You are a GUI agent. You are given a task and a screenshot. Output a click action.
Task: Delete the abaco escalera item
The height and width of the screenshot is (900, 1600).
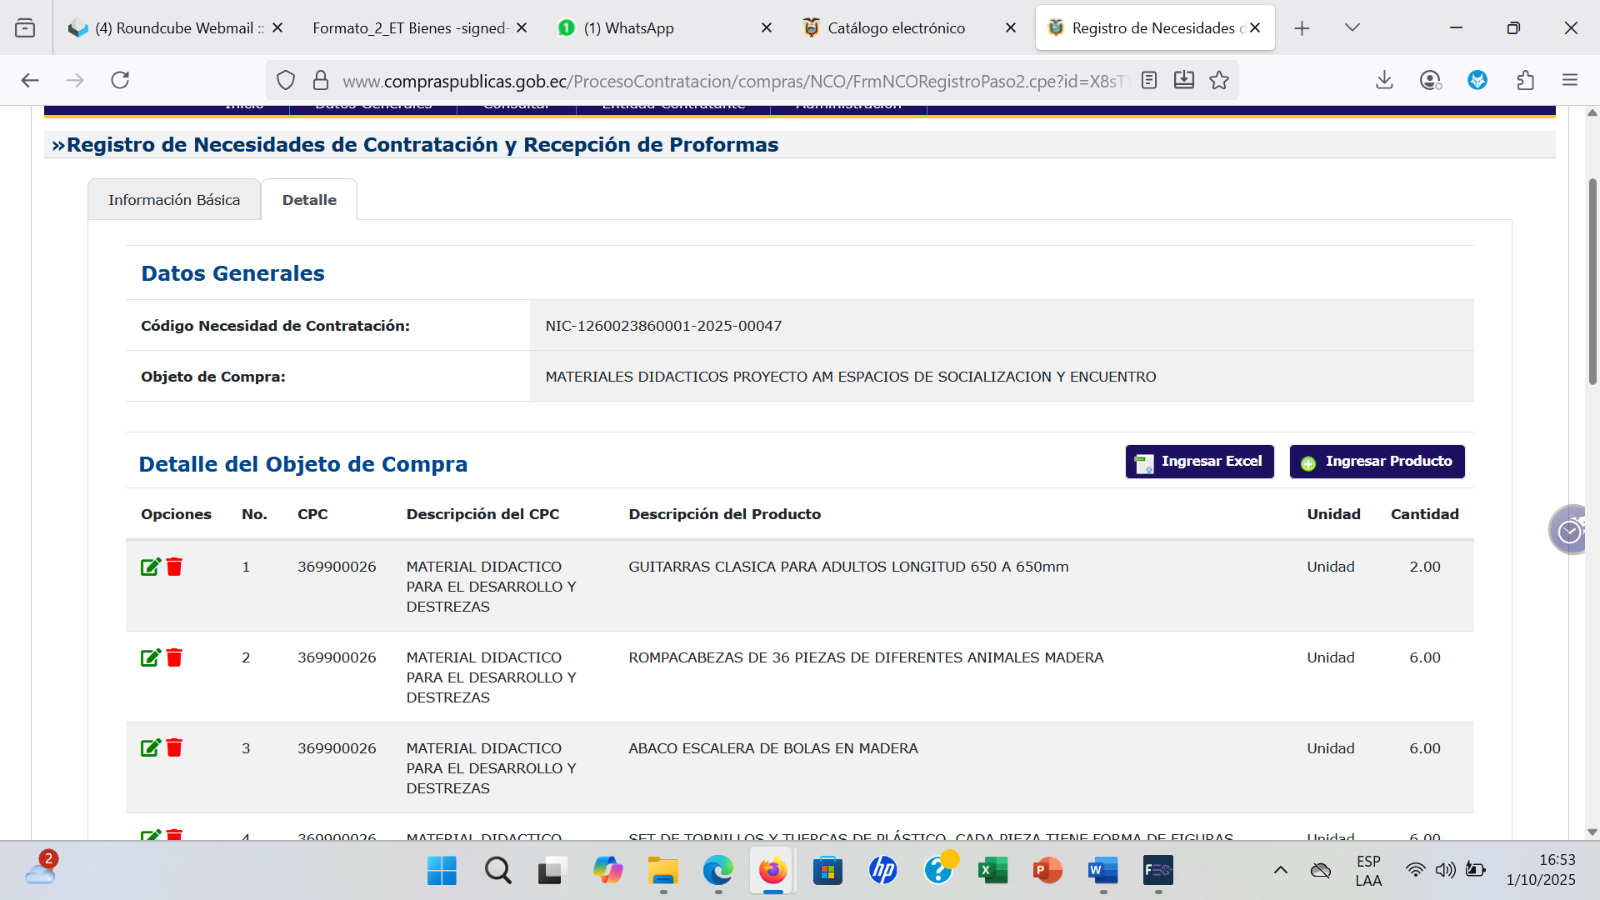[x=174, y=748]
